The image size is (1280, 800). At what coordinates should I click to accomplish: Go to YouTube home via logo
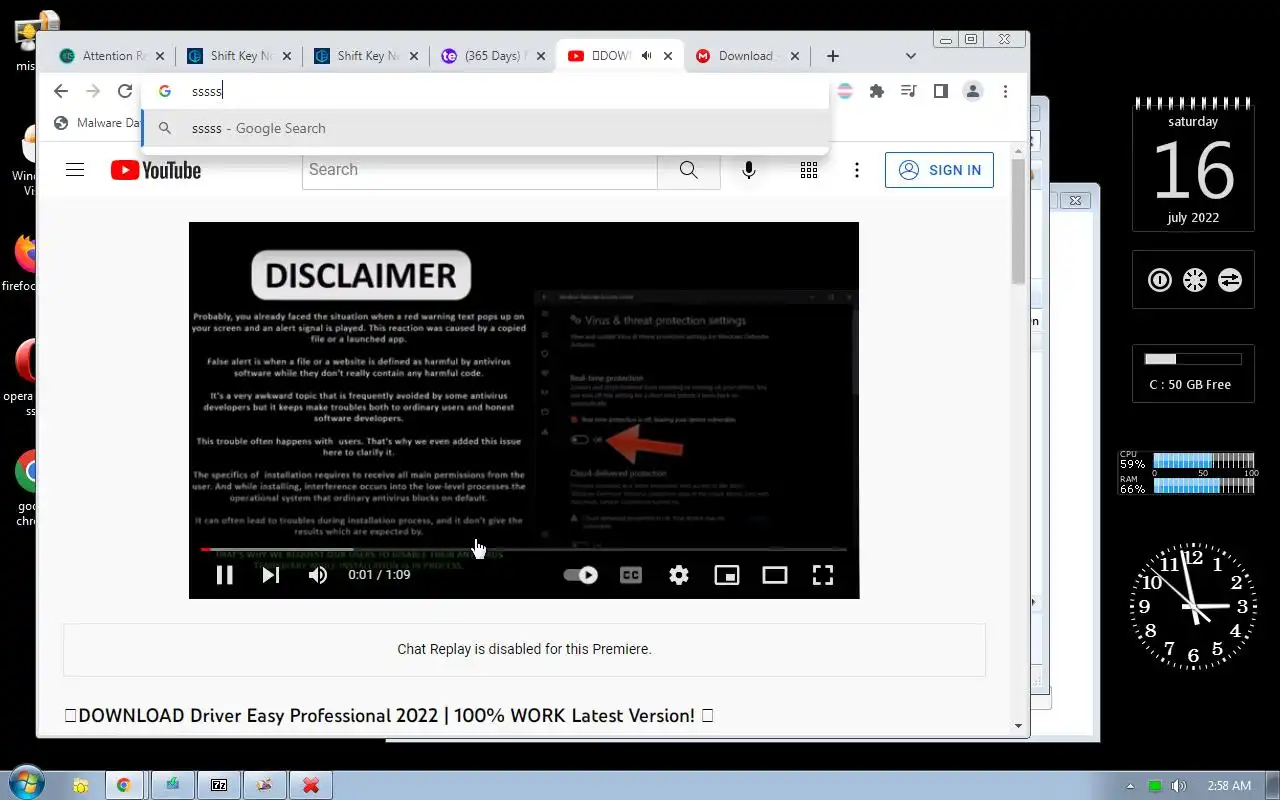coord(156,170)
